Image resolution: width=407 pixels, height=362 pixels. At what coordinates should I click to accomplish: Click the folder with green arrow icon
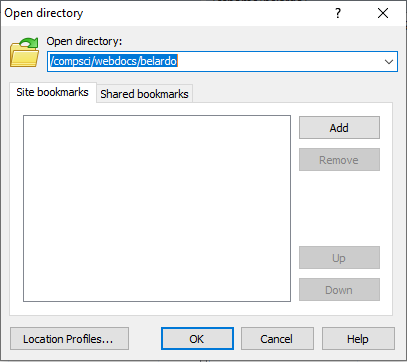pyautogui.click(x=25, y=53)
